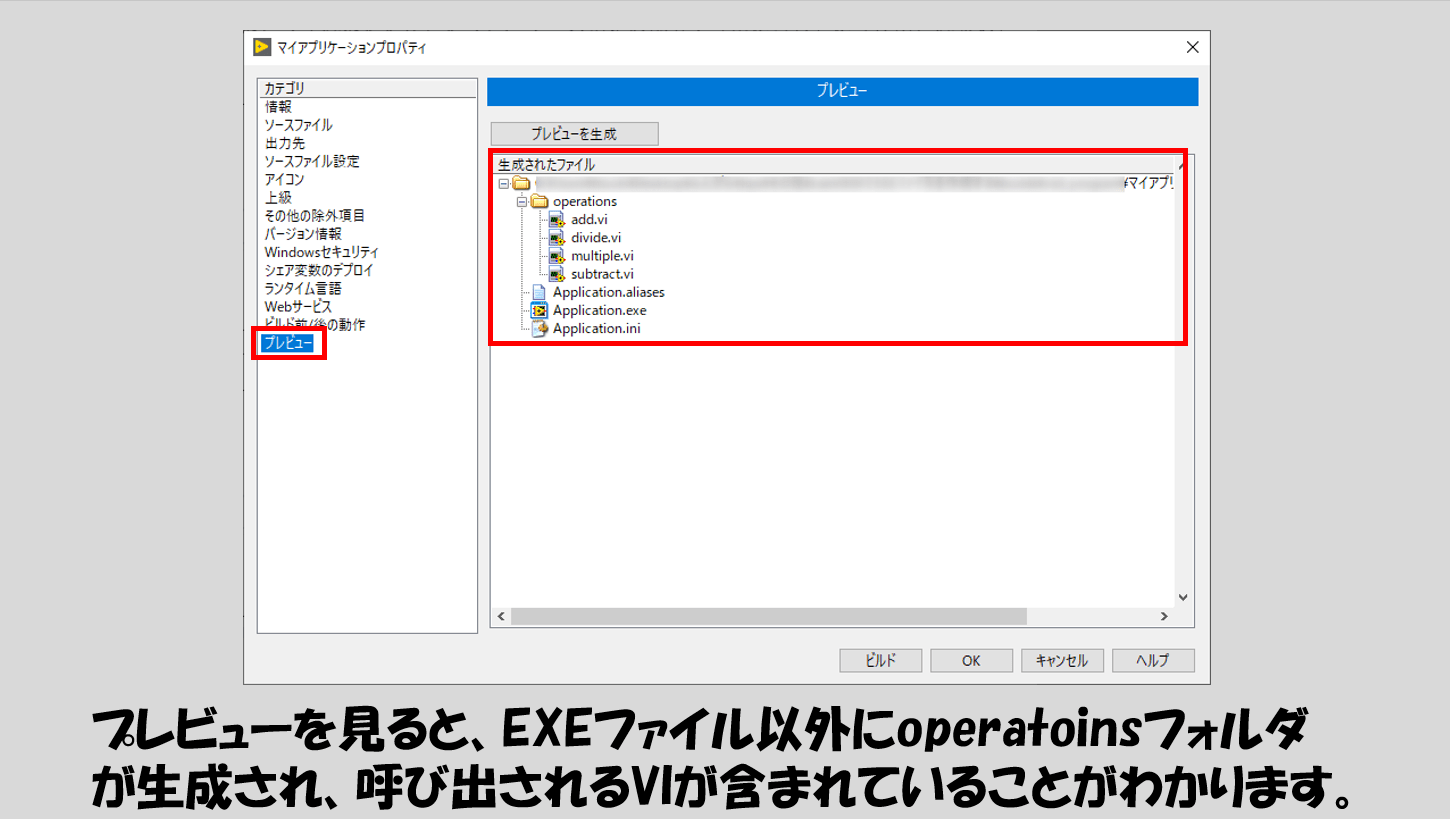1450x819 pixels.
Task: Select the Application.exe executable icon
Action: pyautogui.click(x=540, y=310)
